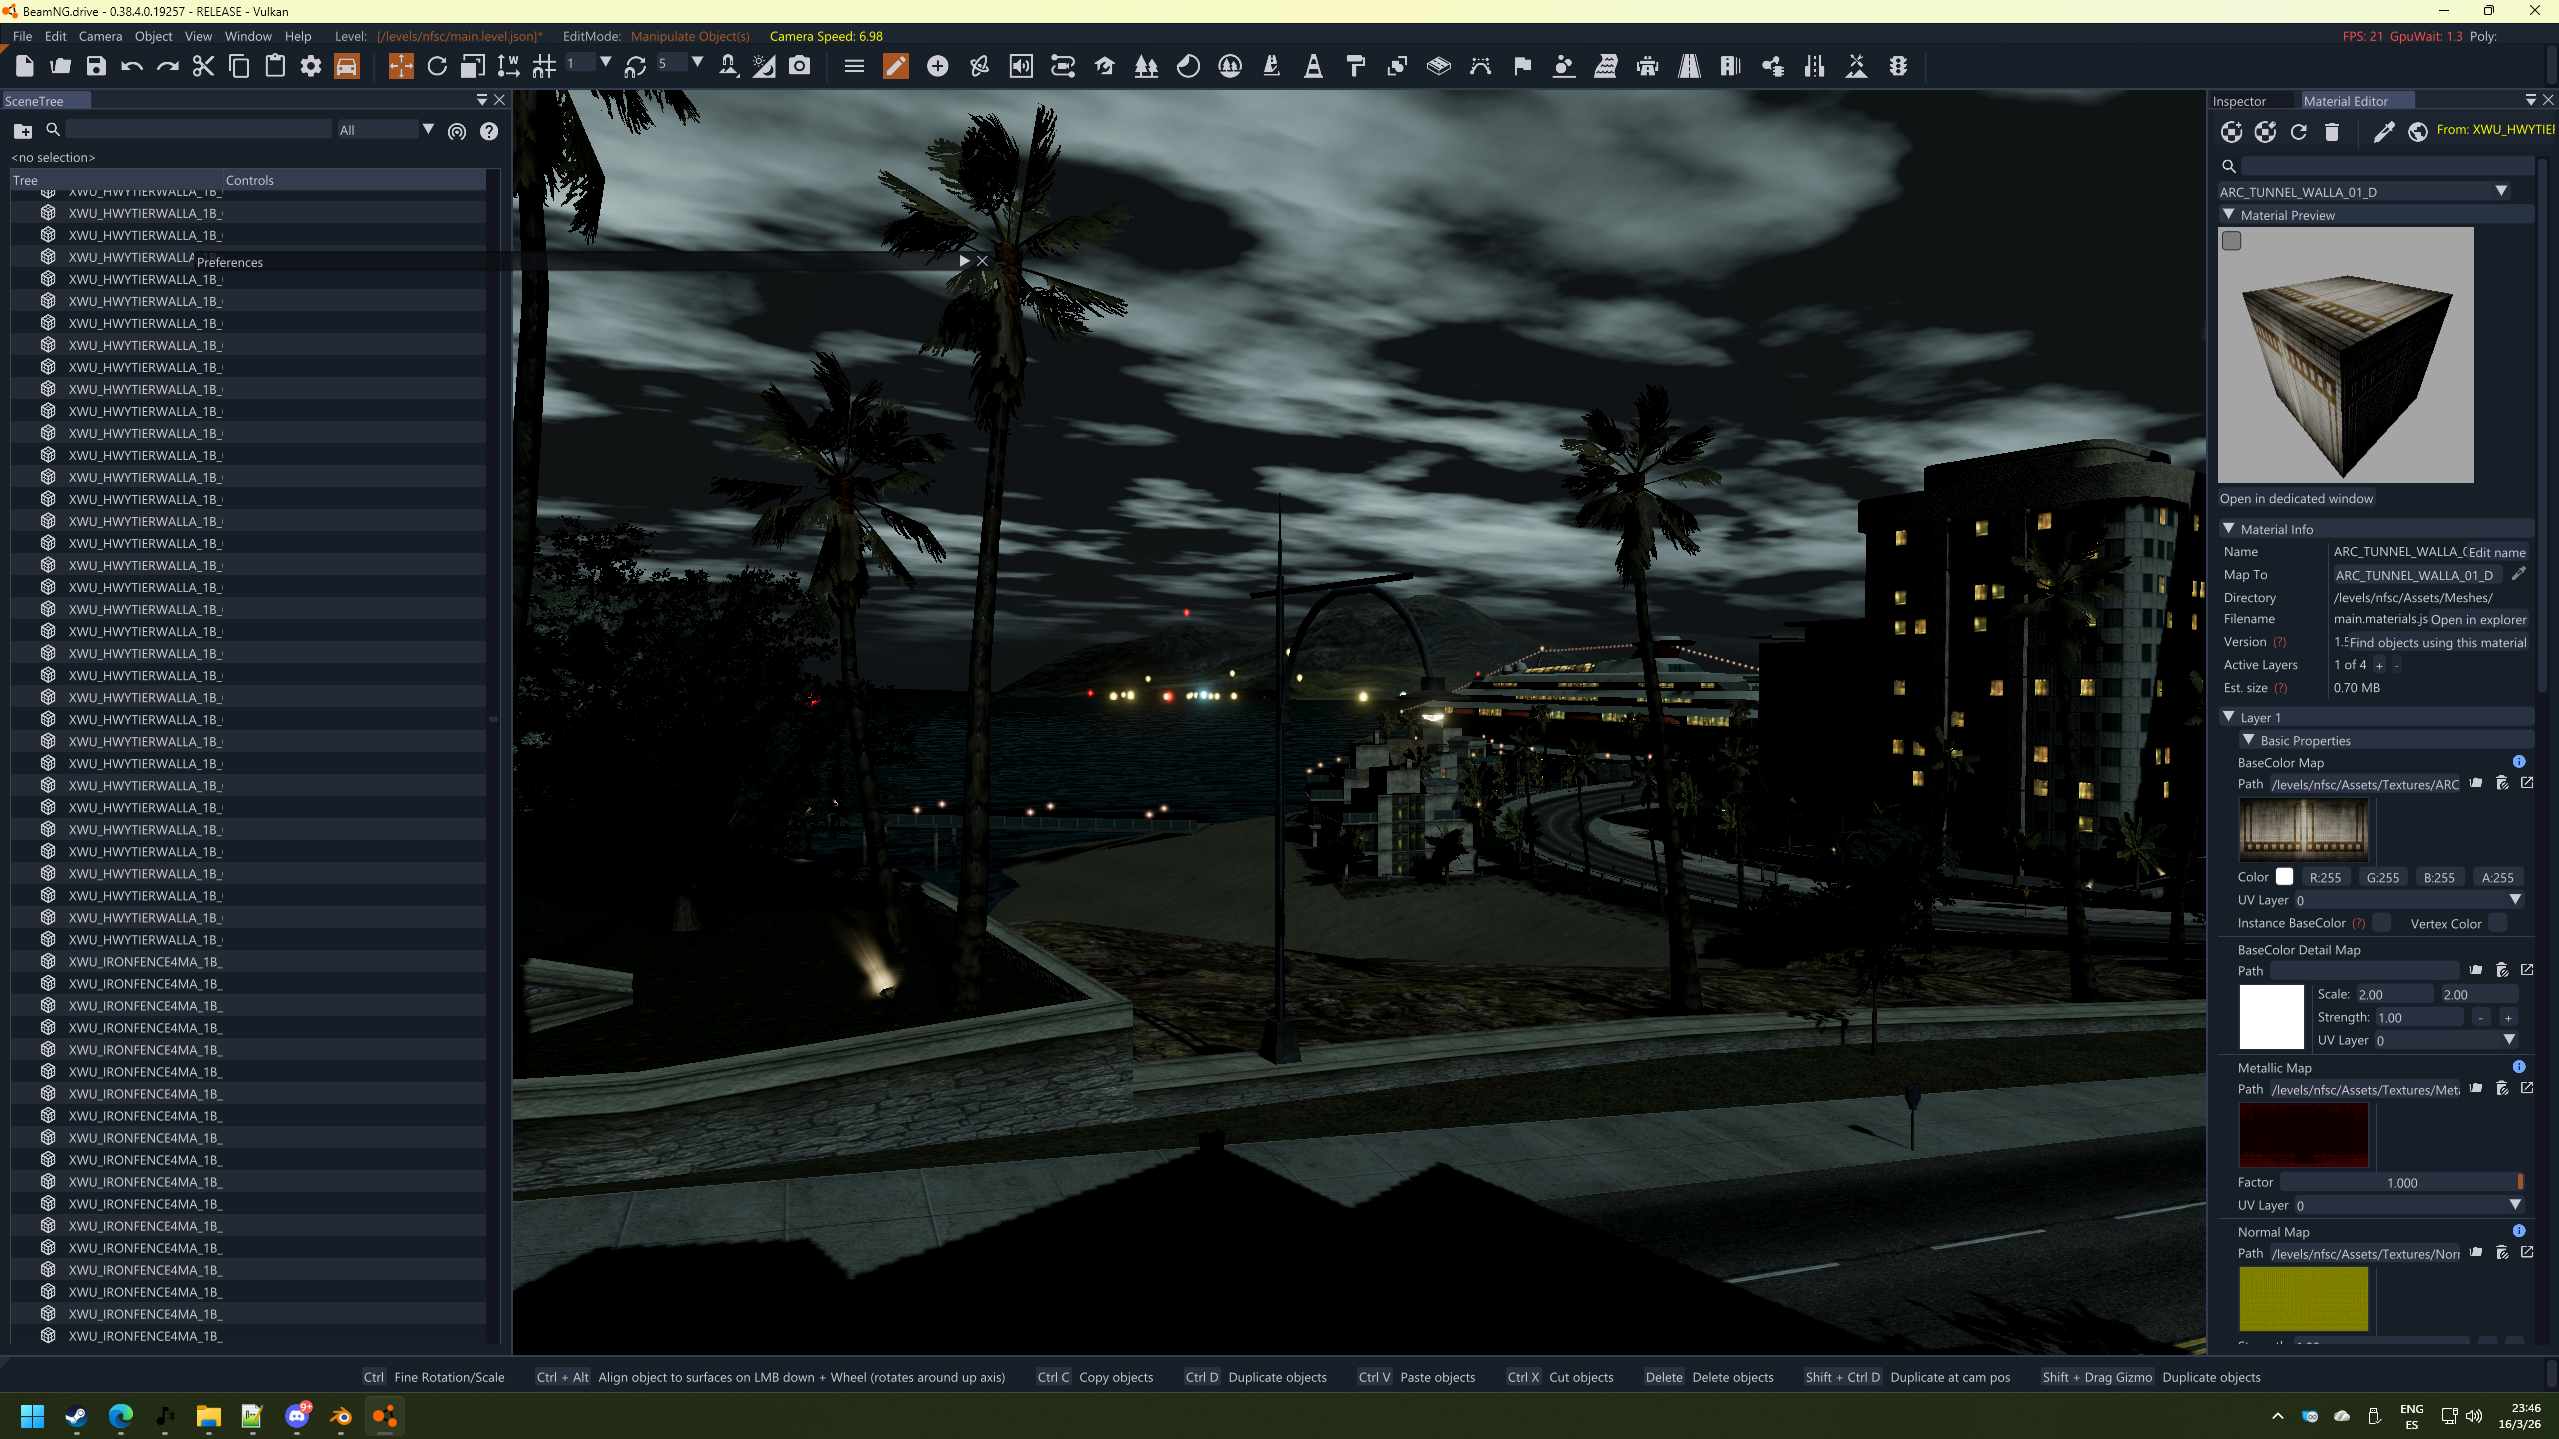The height and width of the screenshot is (1439, 2559).
Task: Click the BaseColor white color swatch
Action: tap(2284, 877)
